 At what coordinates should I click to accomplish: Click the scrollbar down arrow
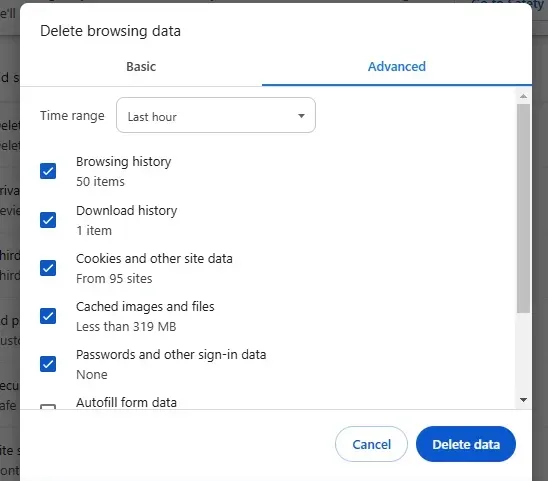[x=523, y=400]
